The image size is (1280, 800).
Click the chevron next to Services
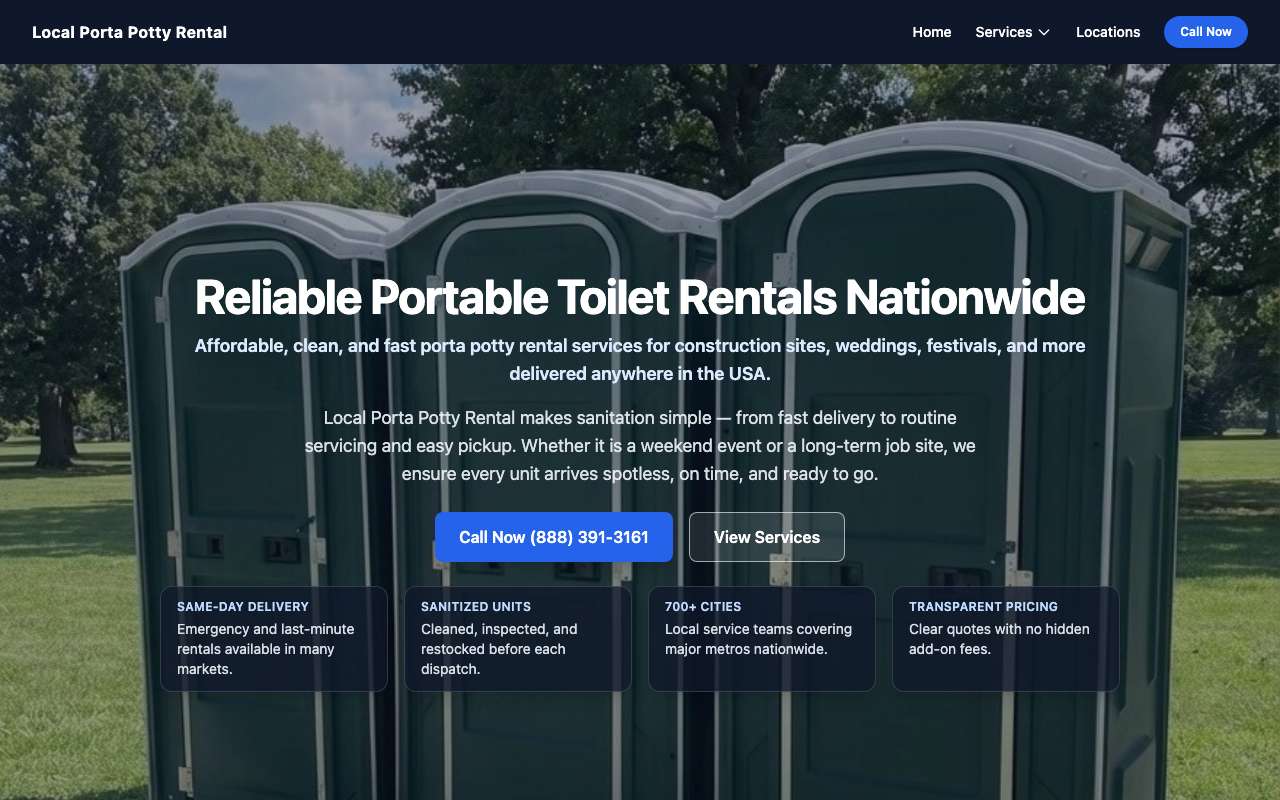pyautogui.click(x=1044, y=32)
